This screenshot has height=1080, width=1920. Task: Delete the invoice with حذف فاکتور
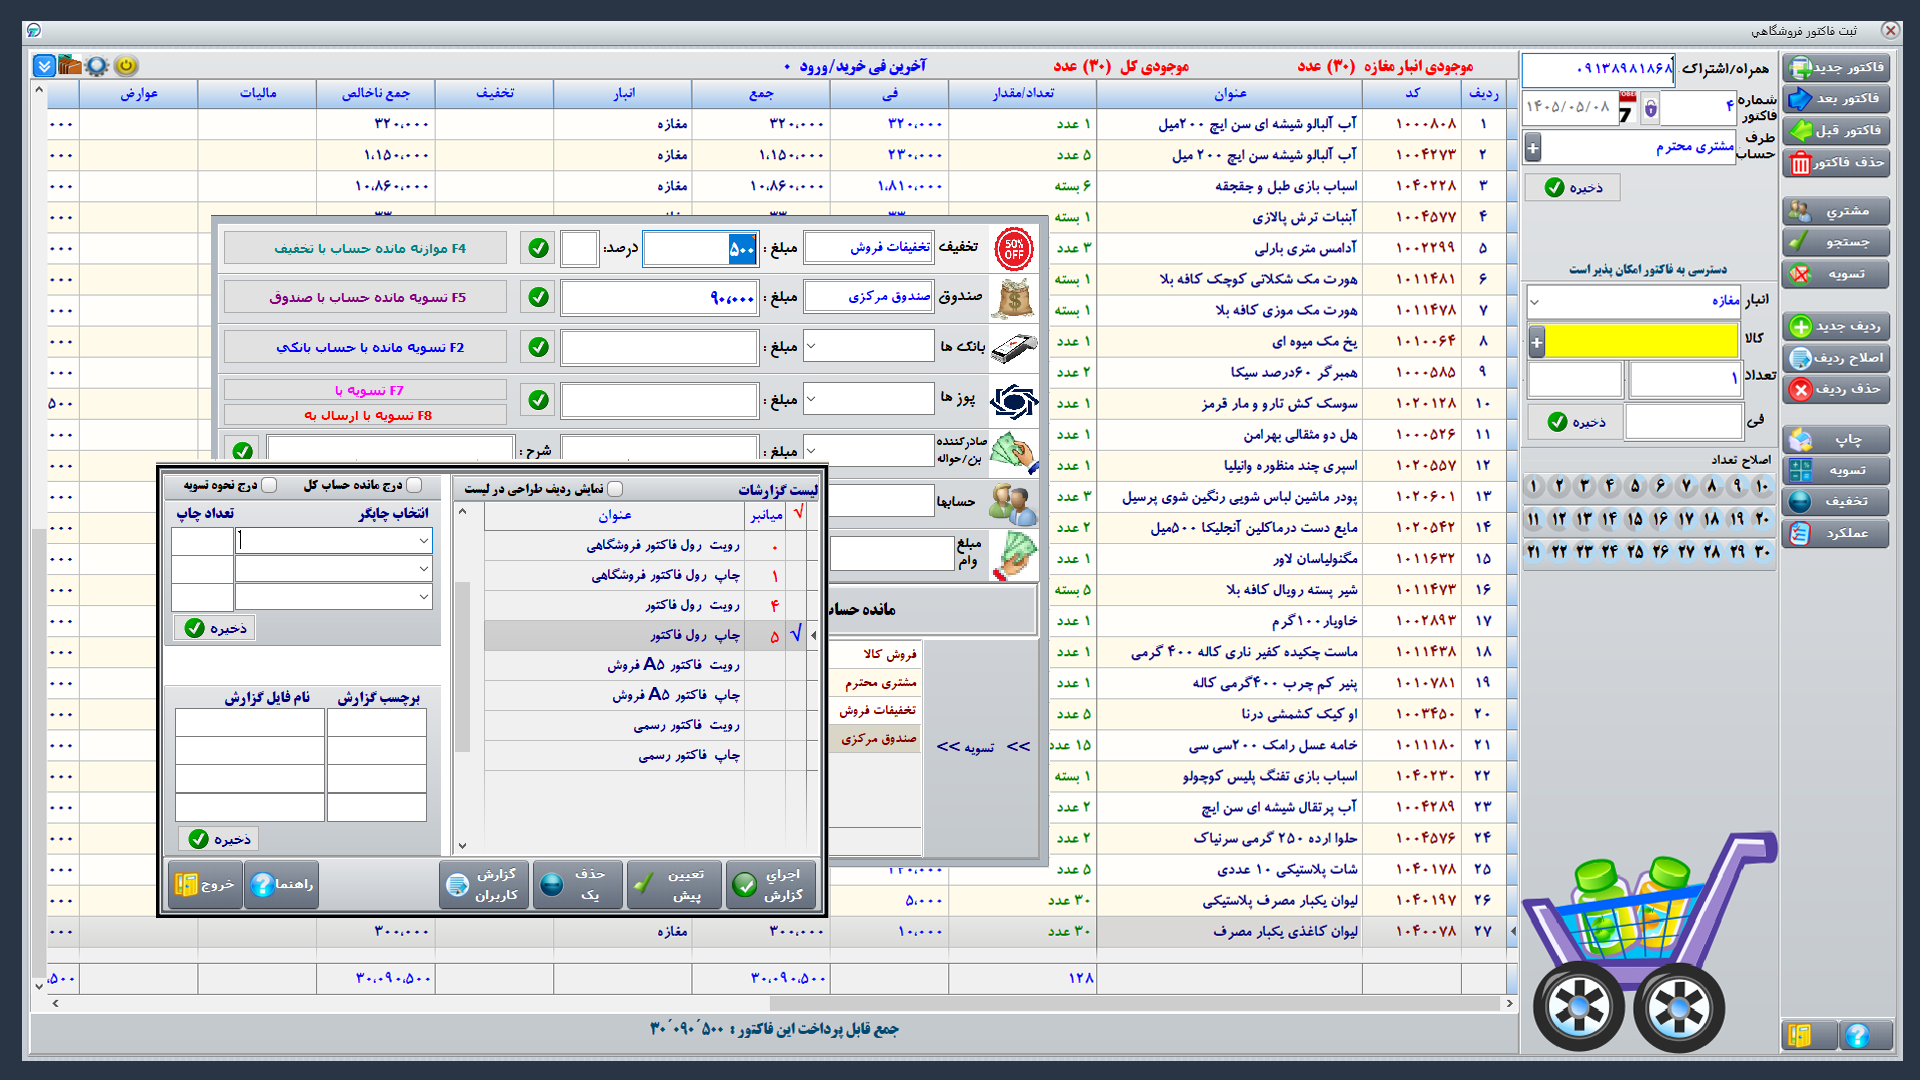pos(1836,162)
